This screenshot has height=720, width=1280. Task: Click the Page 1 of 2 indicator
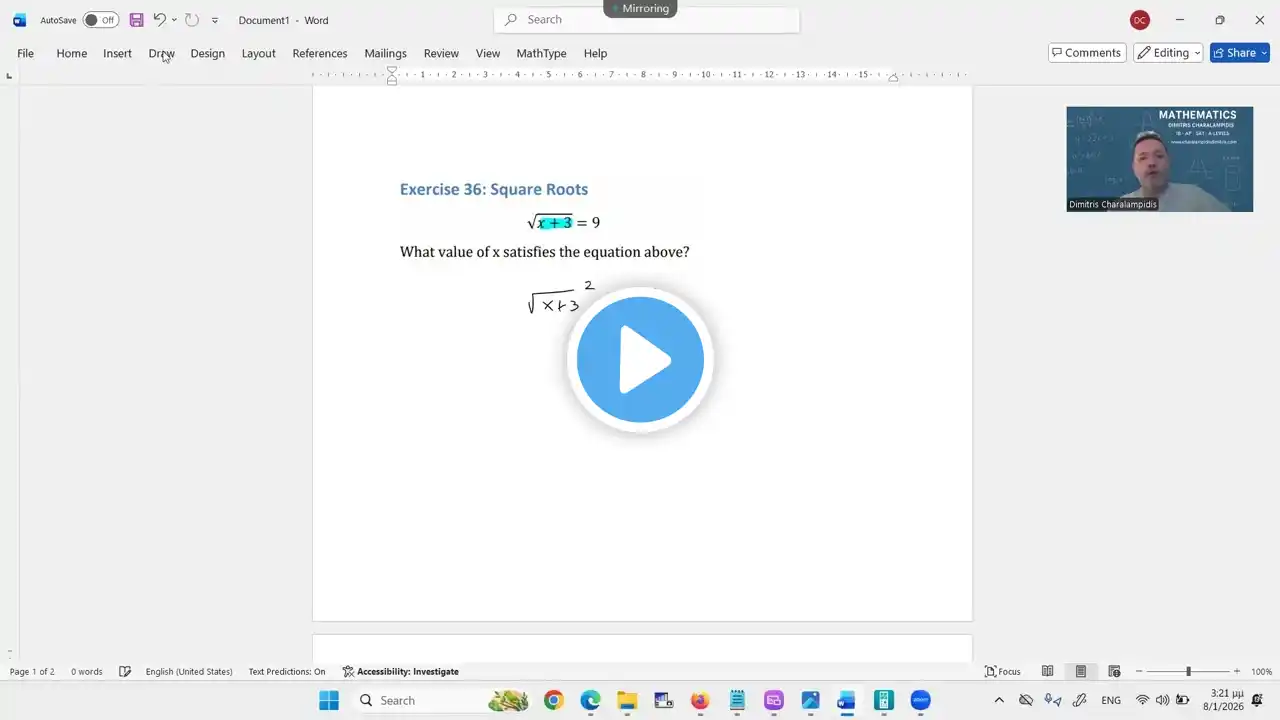click(x=32, y=672)
